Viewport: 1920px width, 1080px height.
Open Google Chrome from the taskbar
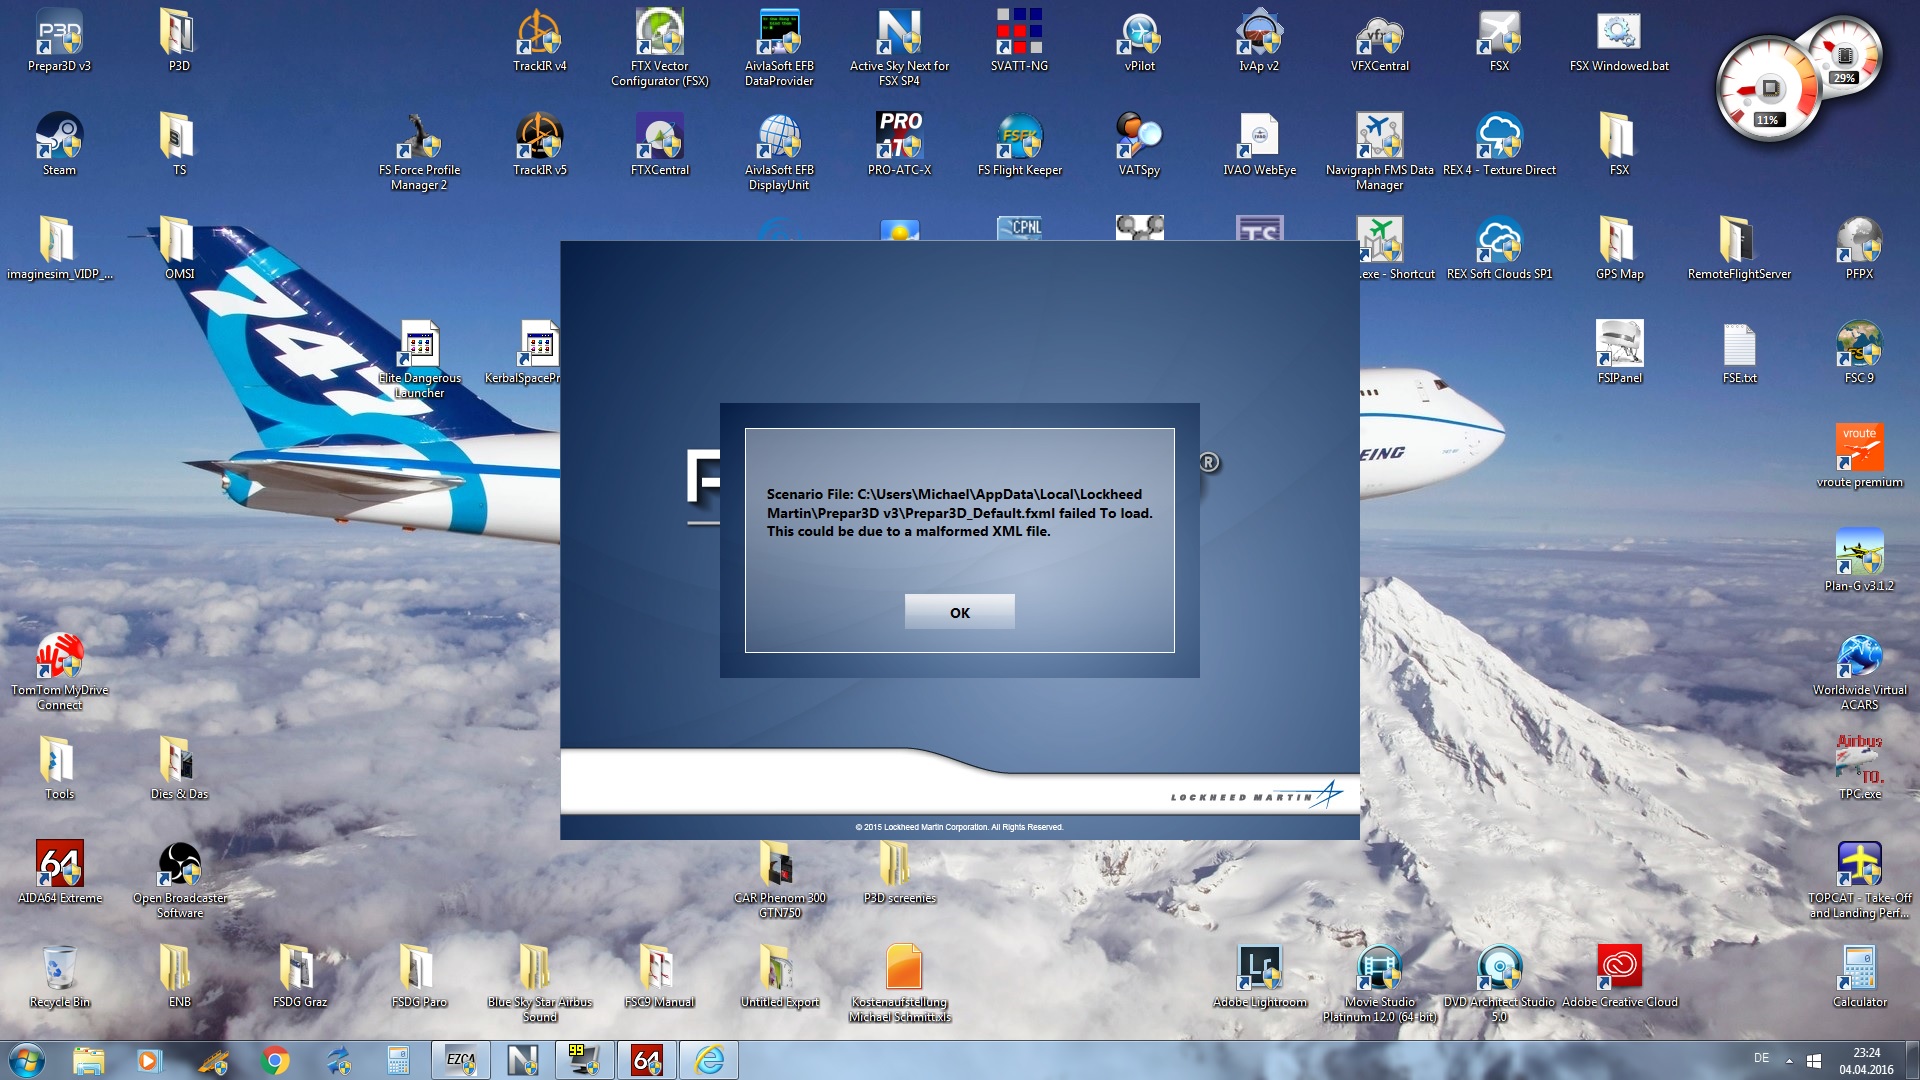[274, 1060]
